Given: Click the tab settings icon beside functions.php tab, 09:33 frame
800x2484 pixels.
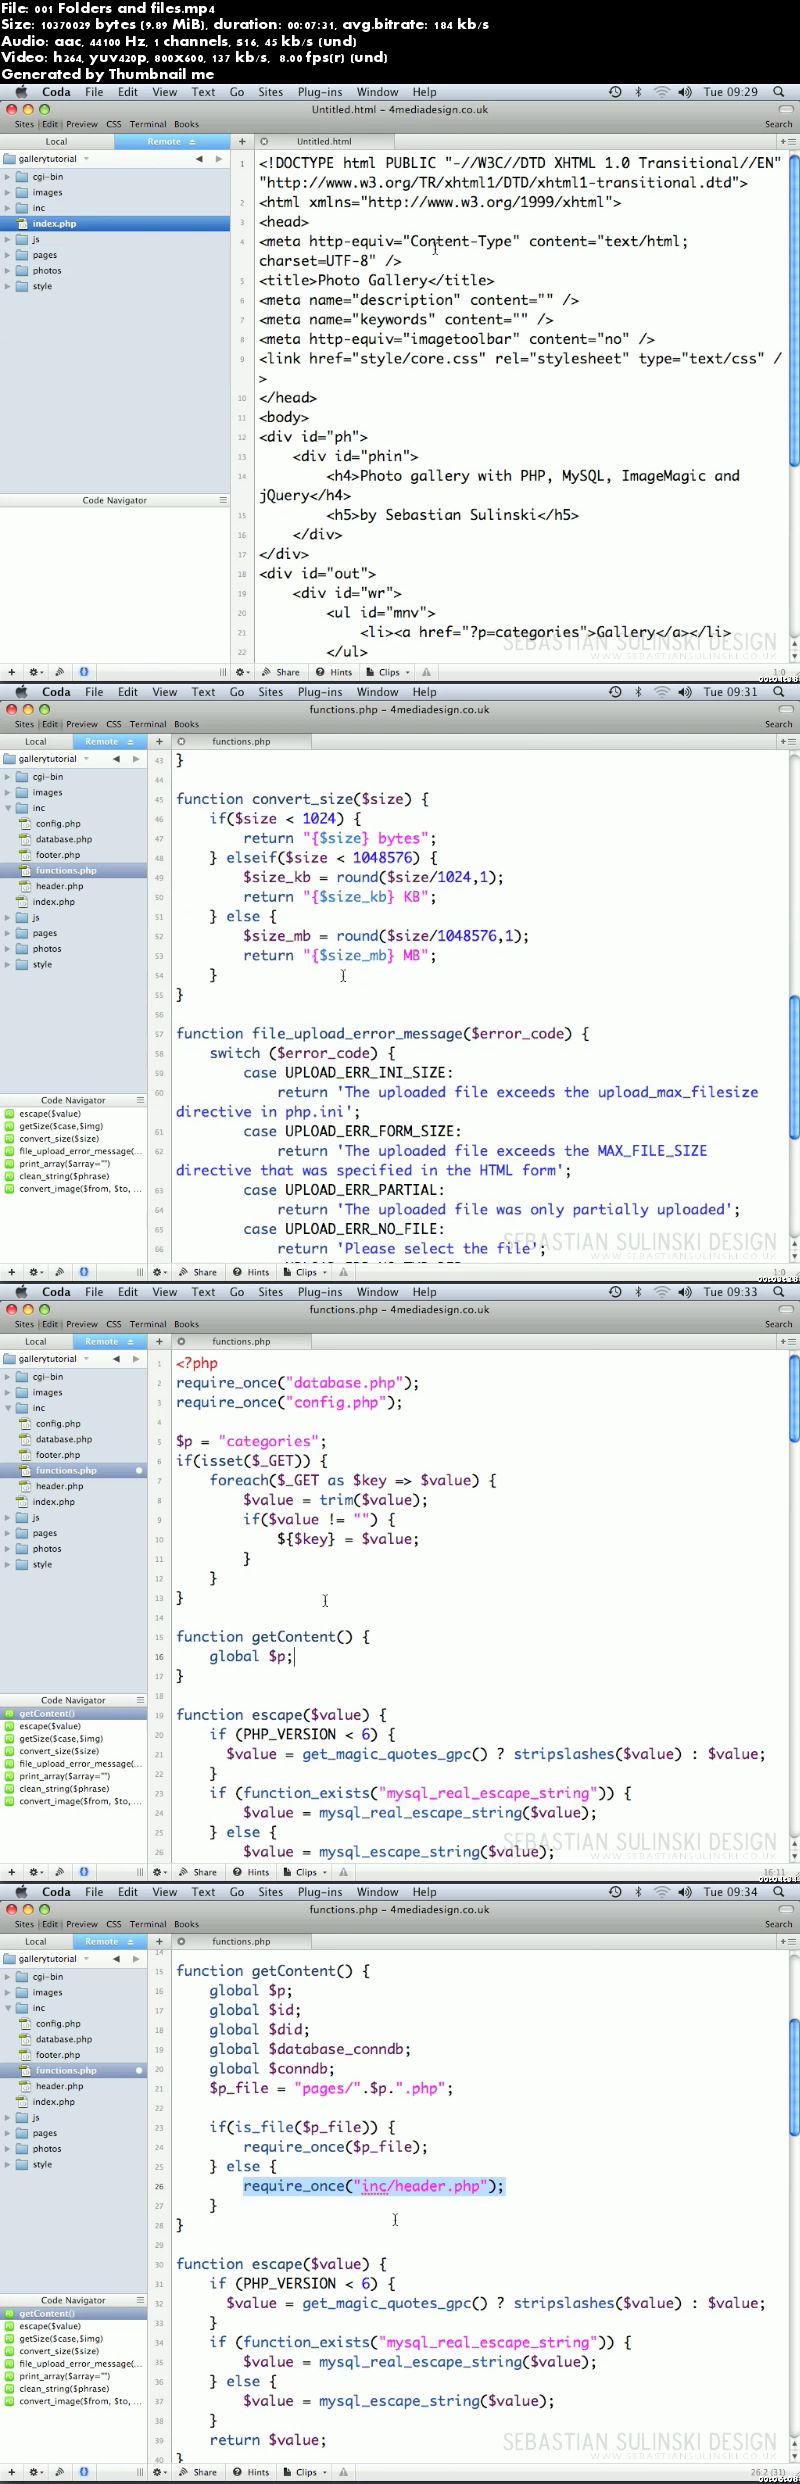Looking at the screenshot, I should click(x=181, y=1342).
